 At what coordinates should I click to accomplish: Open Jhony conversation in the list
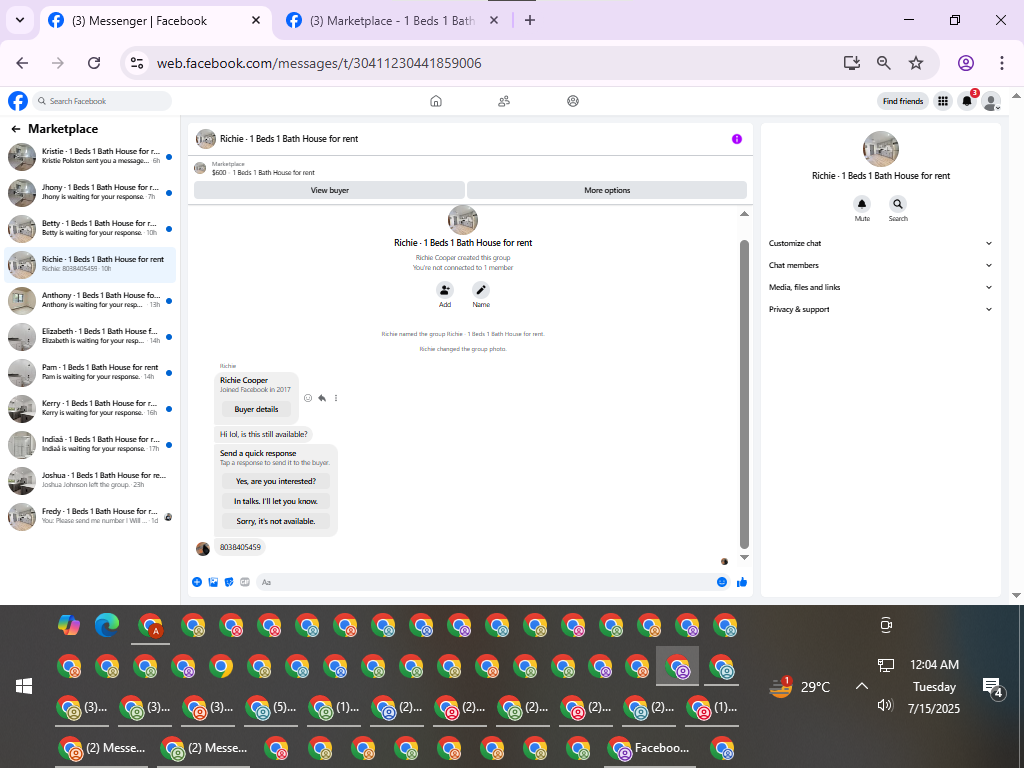pos(90,193)
